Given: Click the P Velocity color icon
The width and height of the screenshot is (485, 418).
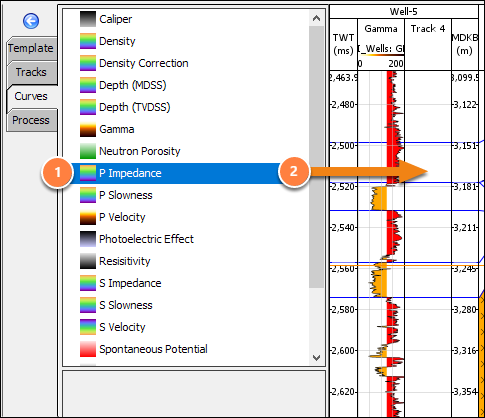Looking at the screenshot, I should 88,217.
